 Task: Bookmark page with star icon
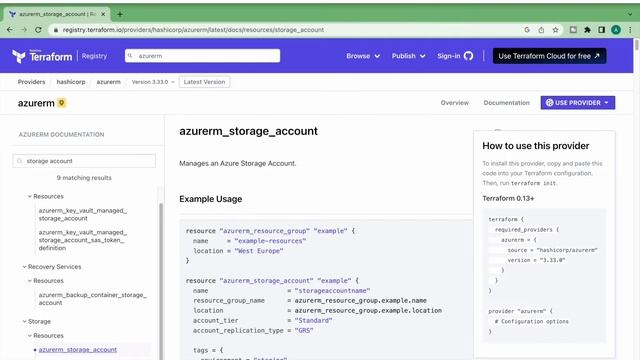click(x=556, y=30)
